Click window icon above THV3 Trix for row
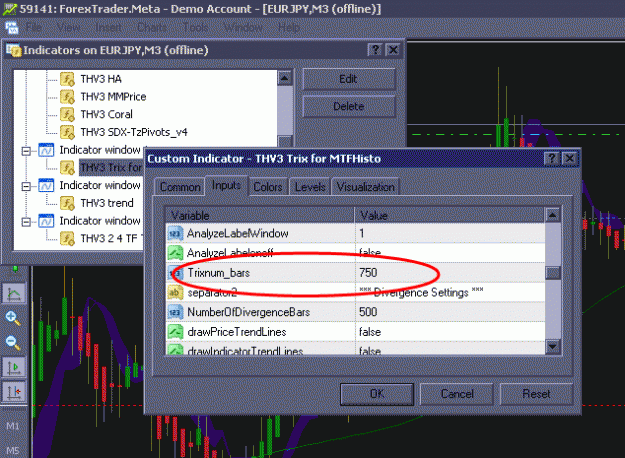625x458 pixels. click(46, 150)
